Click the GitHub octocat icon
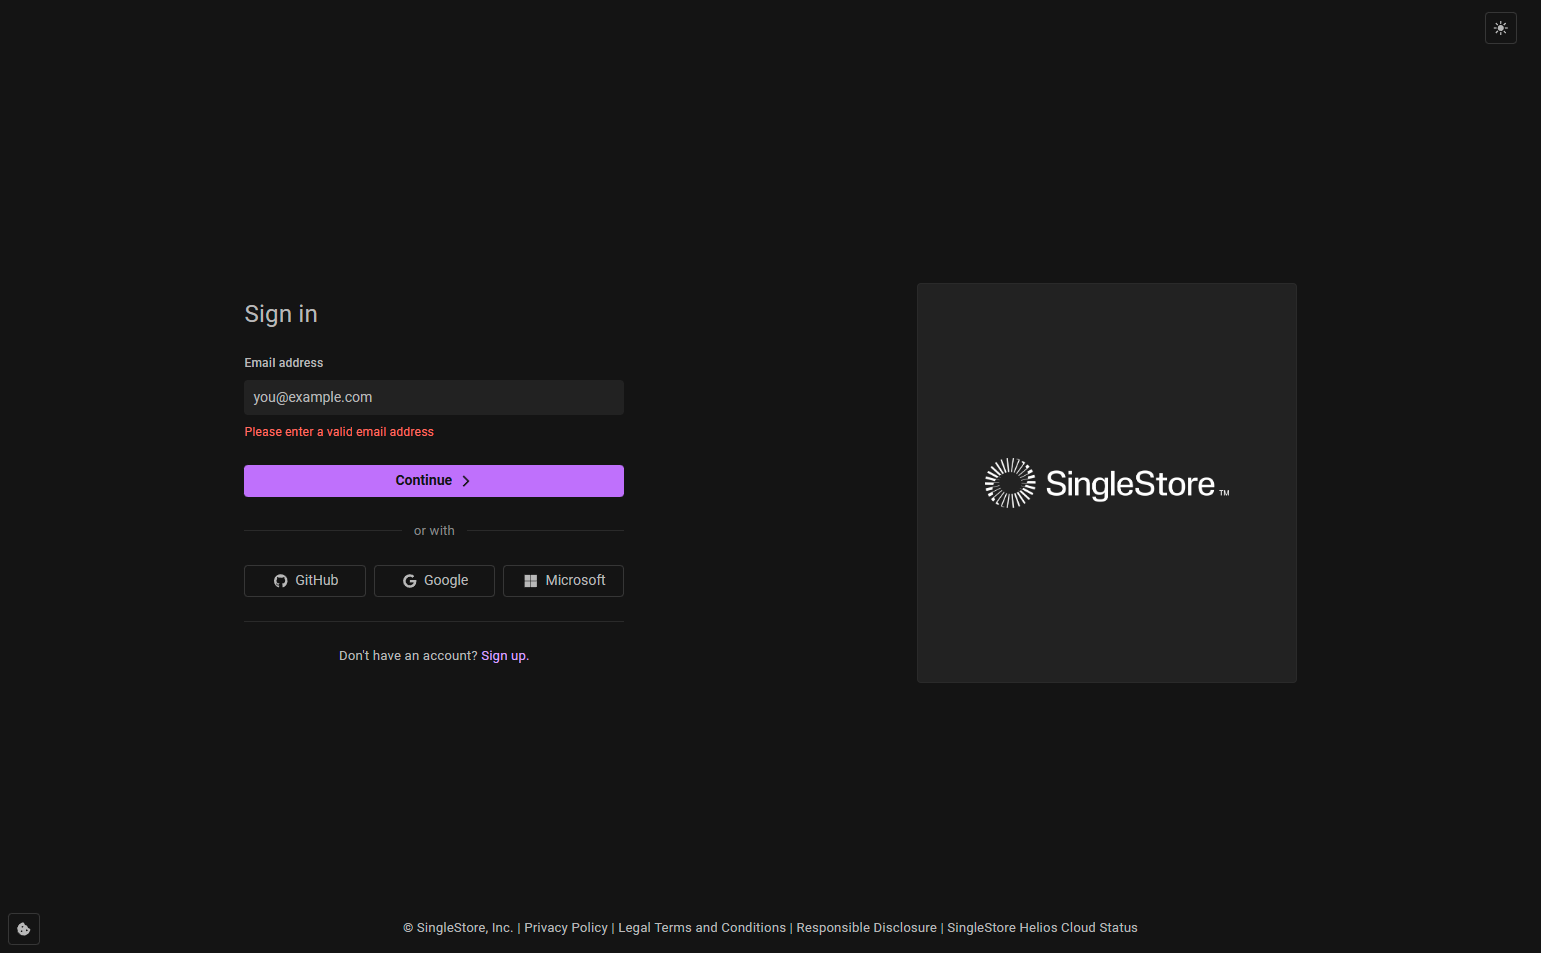This screenshot has width=1541, height=953. (x=280, y=580)
